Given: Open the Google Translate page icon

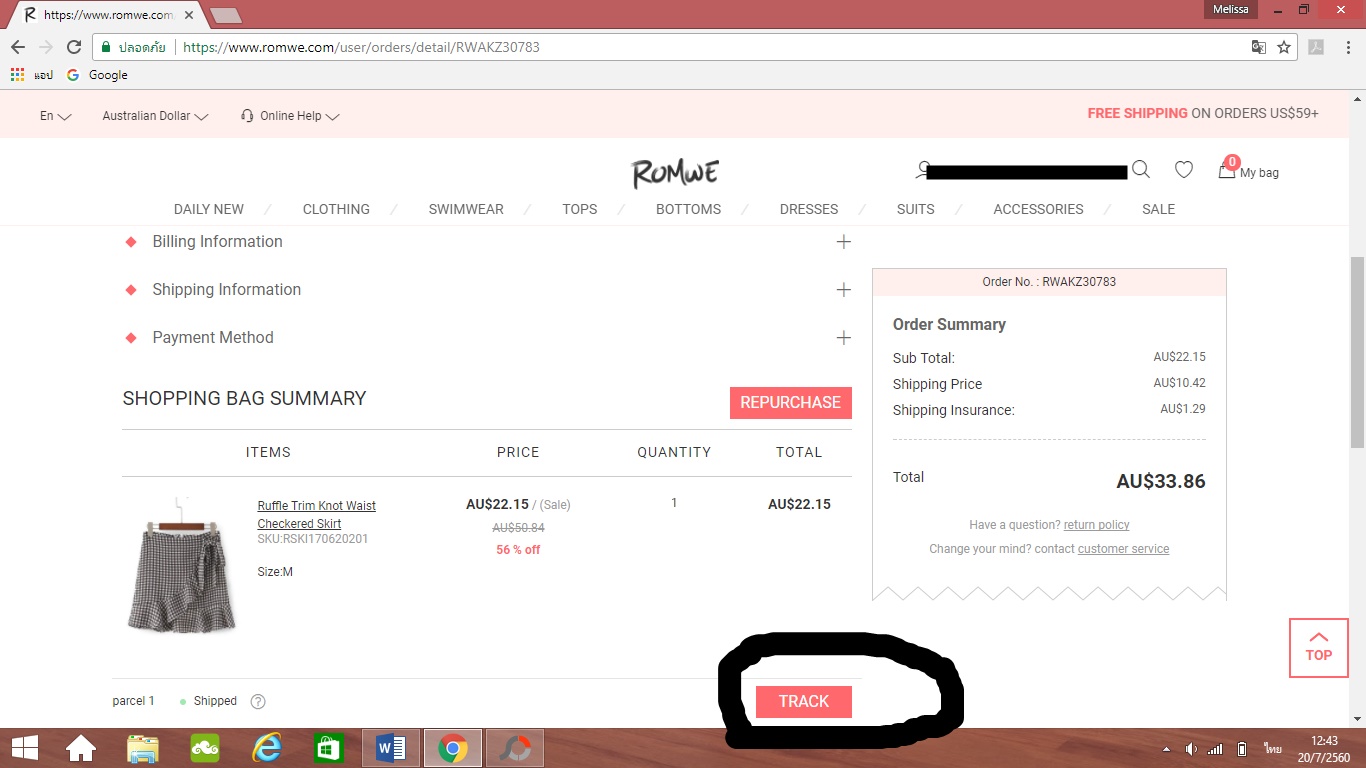Looking at the screenshot, I should [1259, 47].
